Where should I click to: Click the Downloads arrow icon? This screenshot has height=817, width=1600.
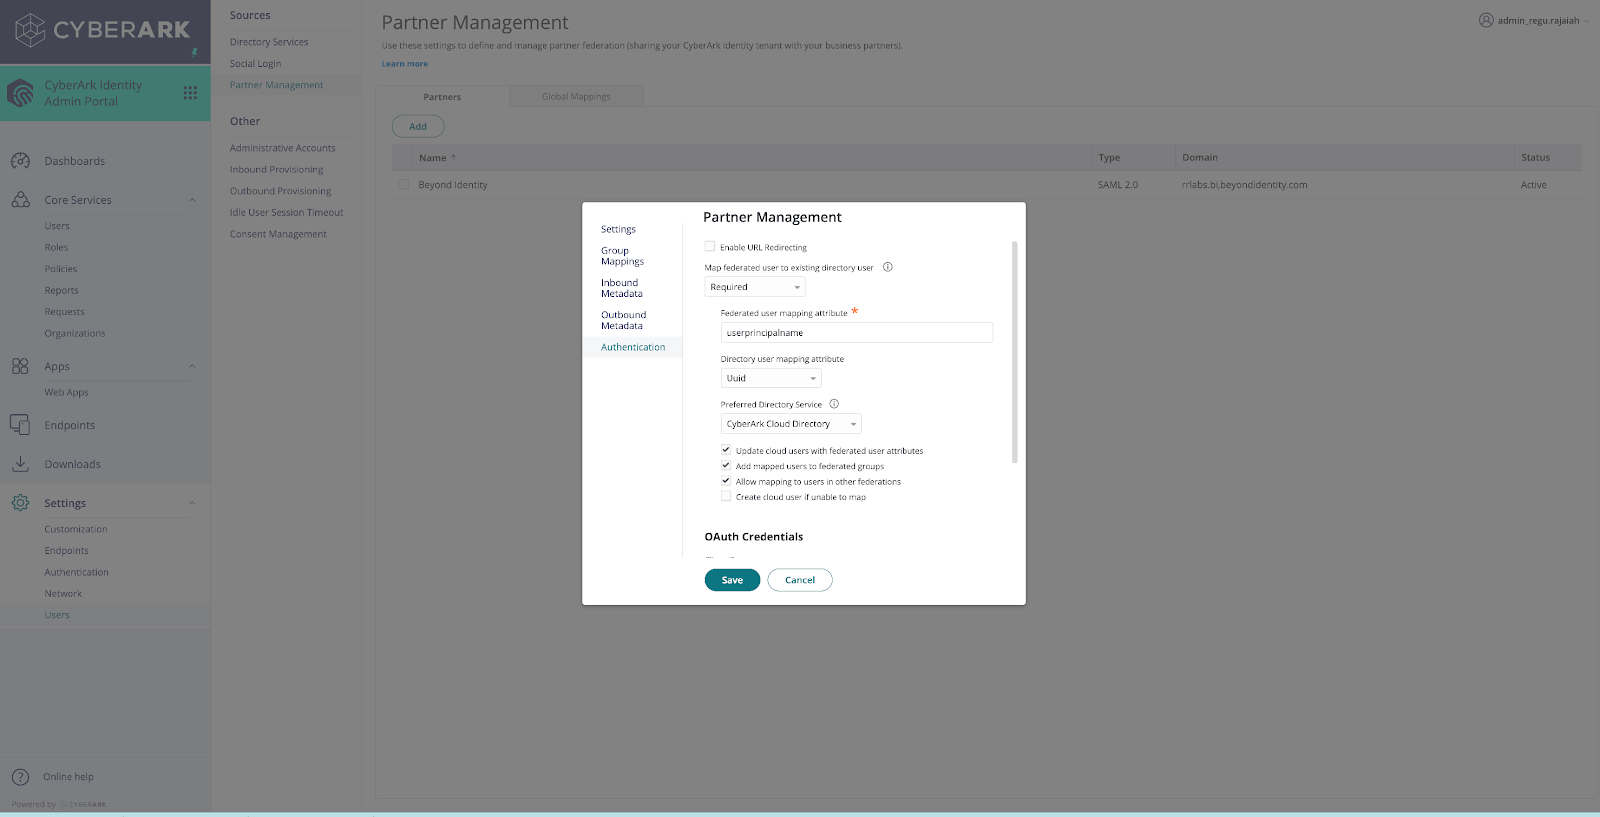point(20,464)
